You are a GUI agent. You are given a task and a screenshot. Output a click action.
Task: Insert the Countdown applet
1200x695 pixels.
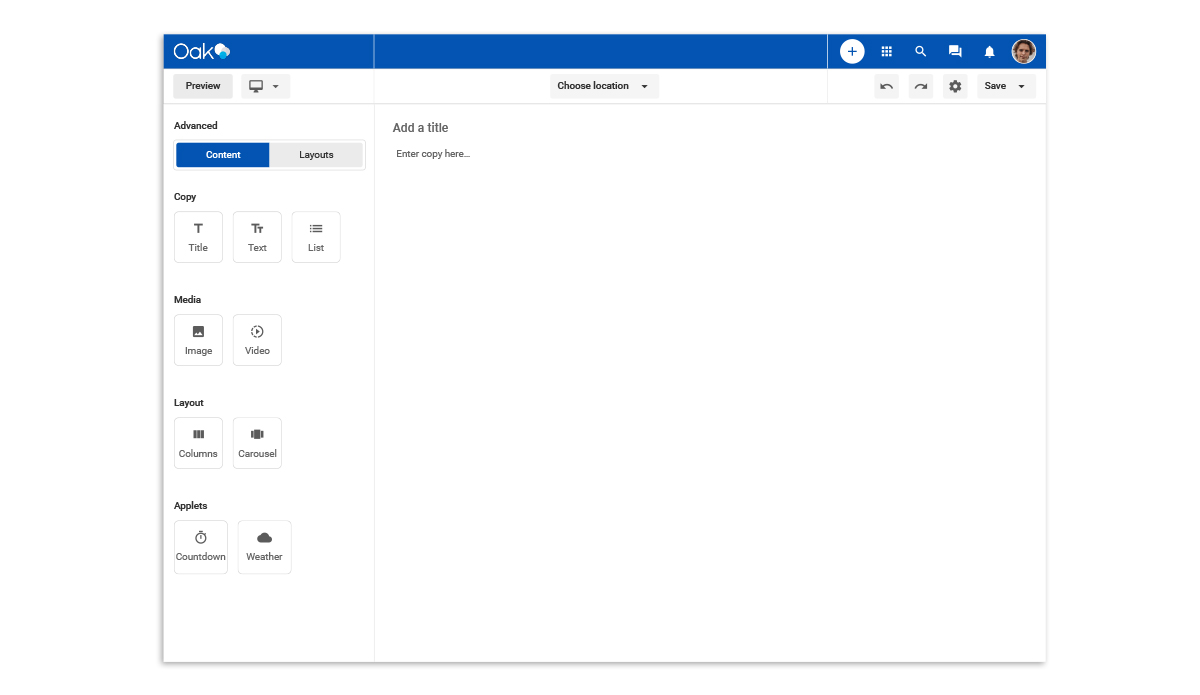tap(201, 547)
